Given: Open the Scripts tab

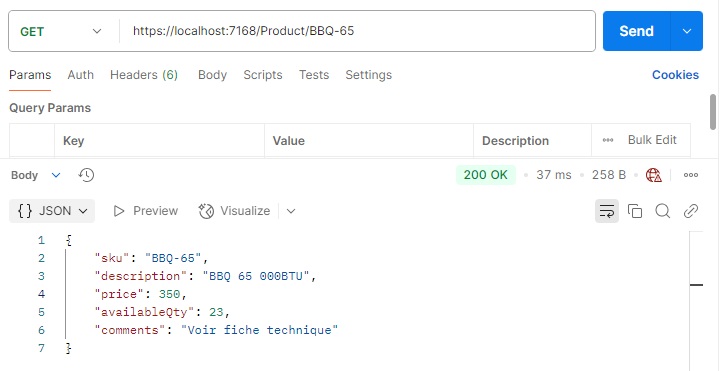Looking at the screenshot, I should (x=262, y=75).
